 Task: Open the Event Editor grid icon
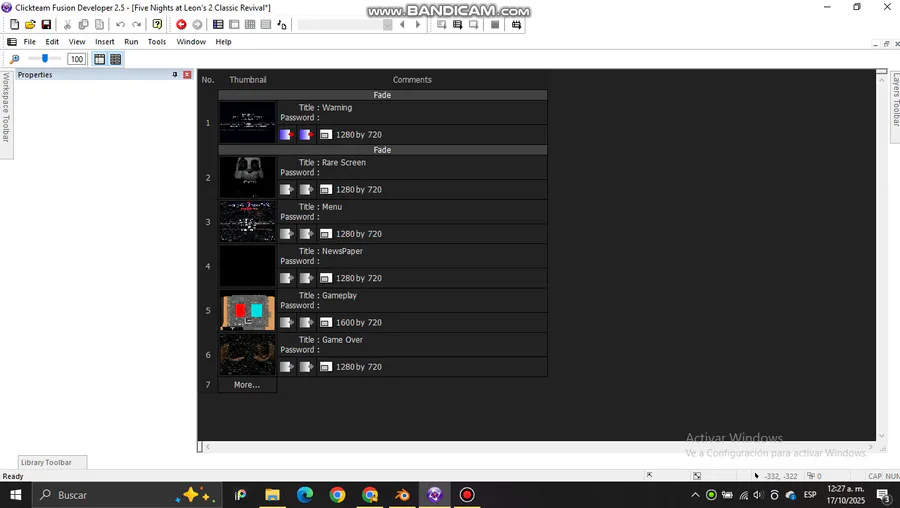250,24
